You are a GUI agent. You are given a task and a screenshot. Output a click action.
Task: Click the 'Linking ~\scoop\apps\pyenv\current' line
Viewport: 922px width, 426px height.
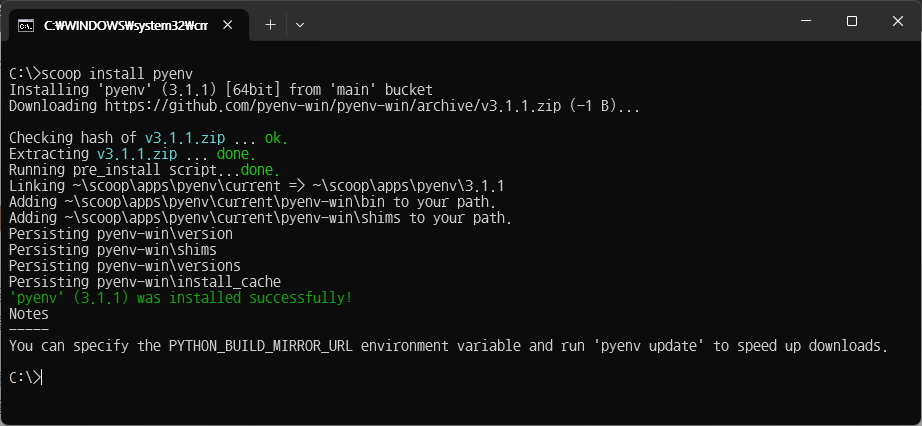pos(256,186)
